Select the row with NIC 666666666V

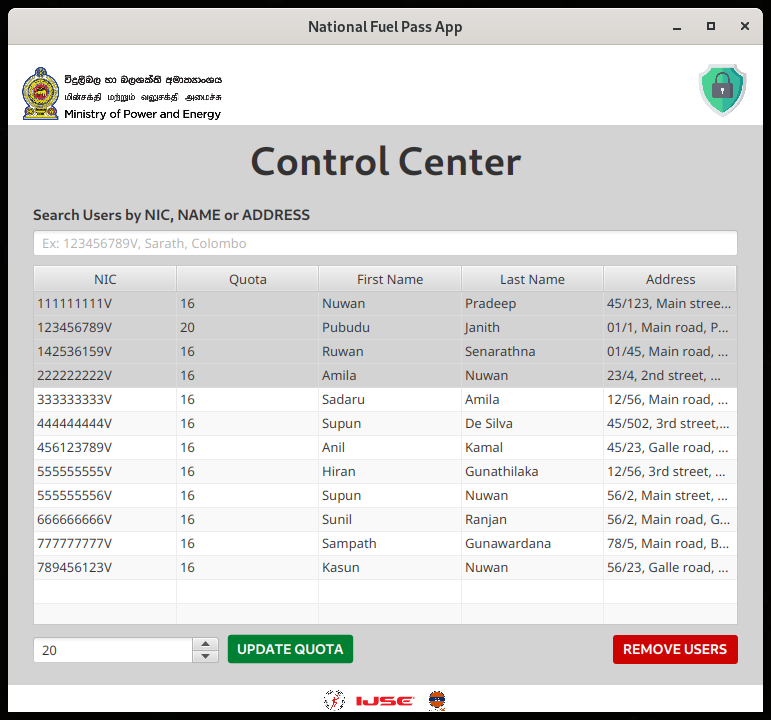[x=386, y=519]
